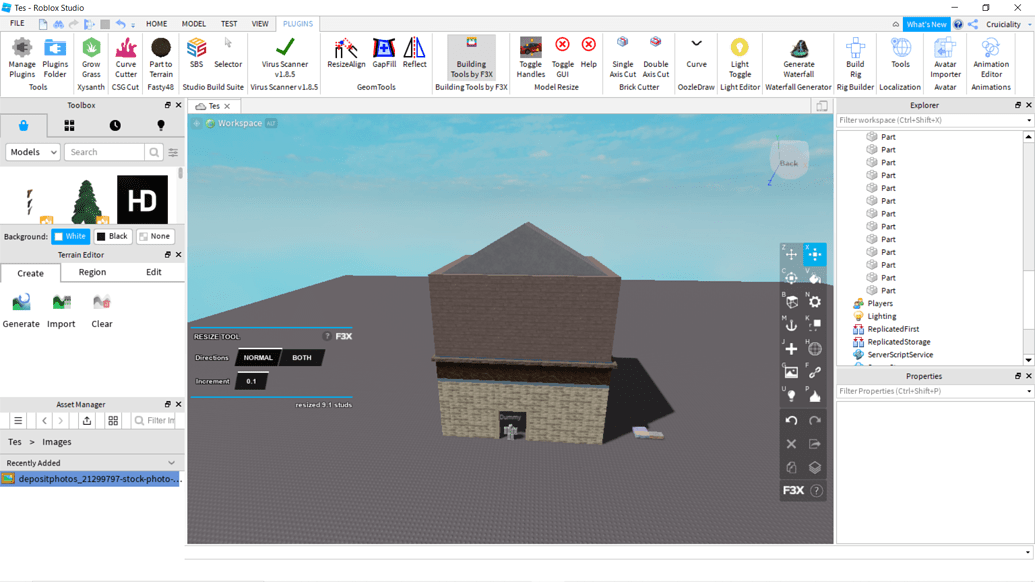Set toolbox background to Black
Viewport: 1035px width, 582px height.
[x=113, y=236]
